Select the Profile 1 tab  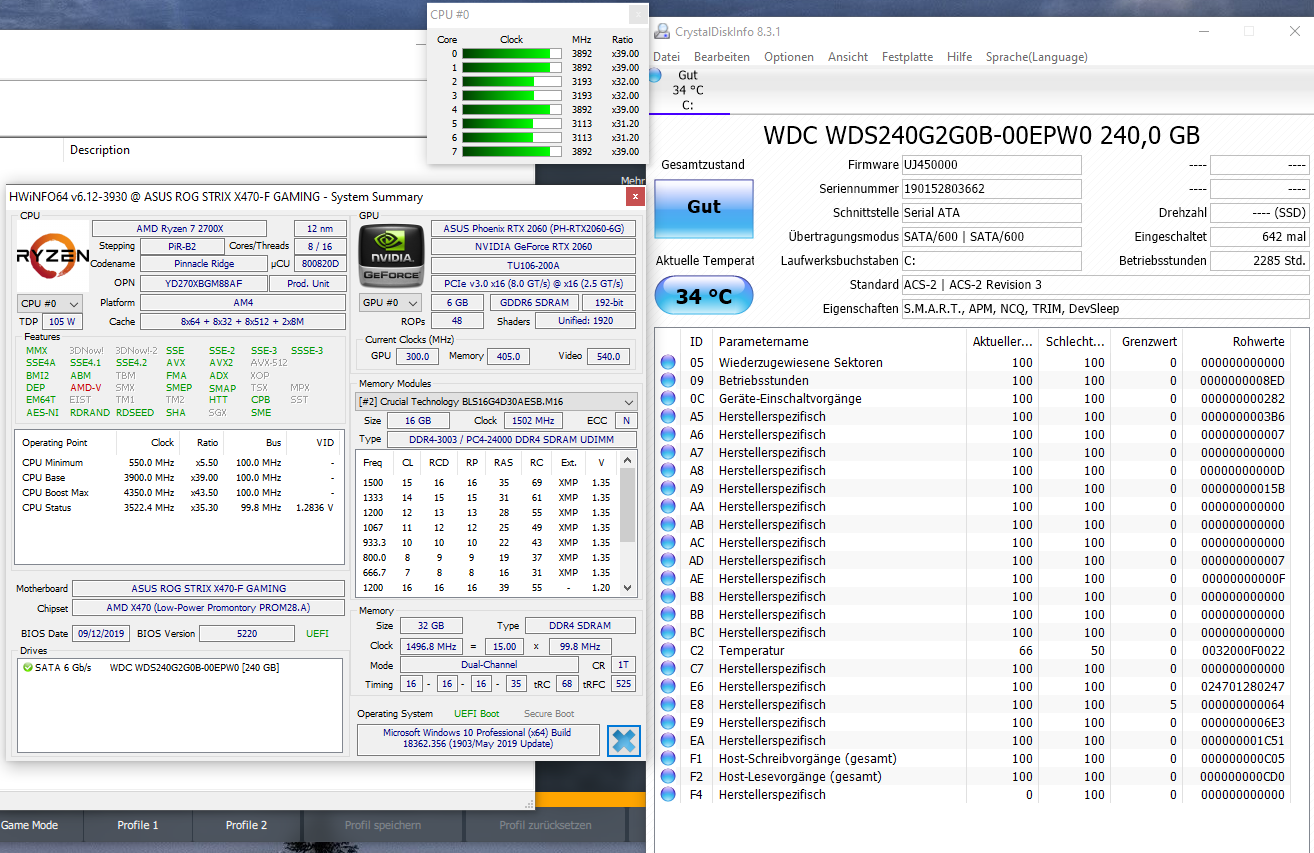138,825
